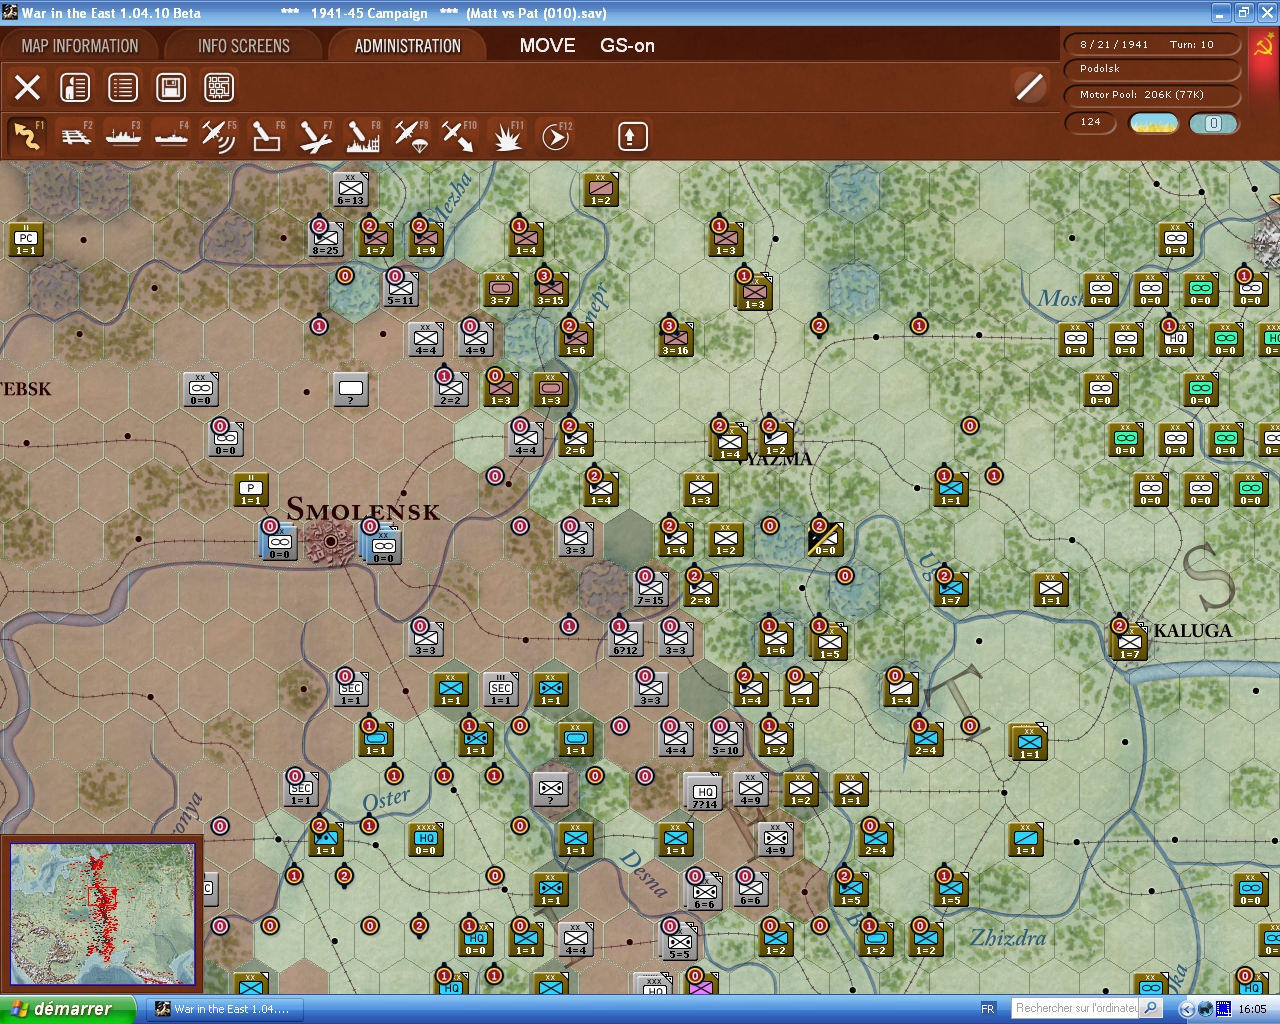
Task: Select the PC 1=1 unit counter
Action: point(26,239)
